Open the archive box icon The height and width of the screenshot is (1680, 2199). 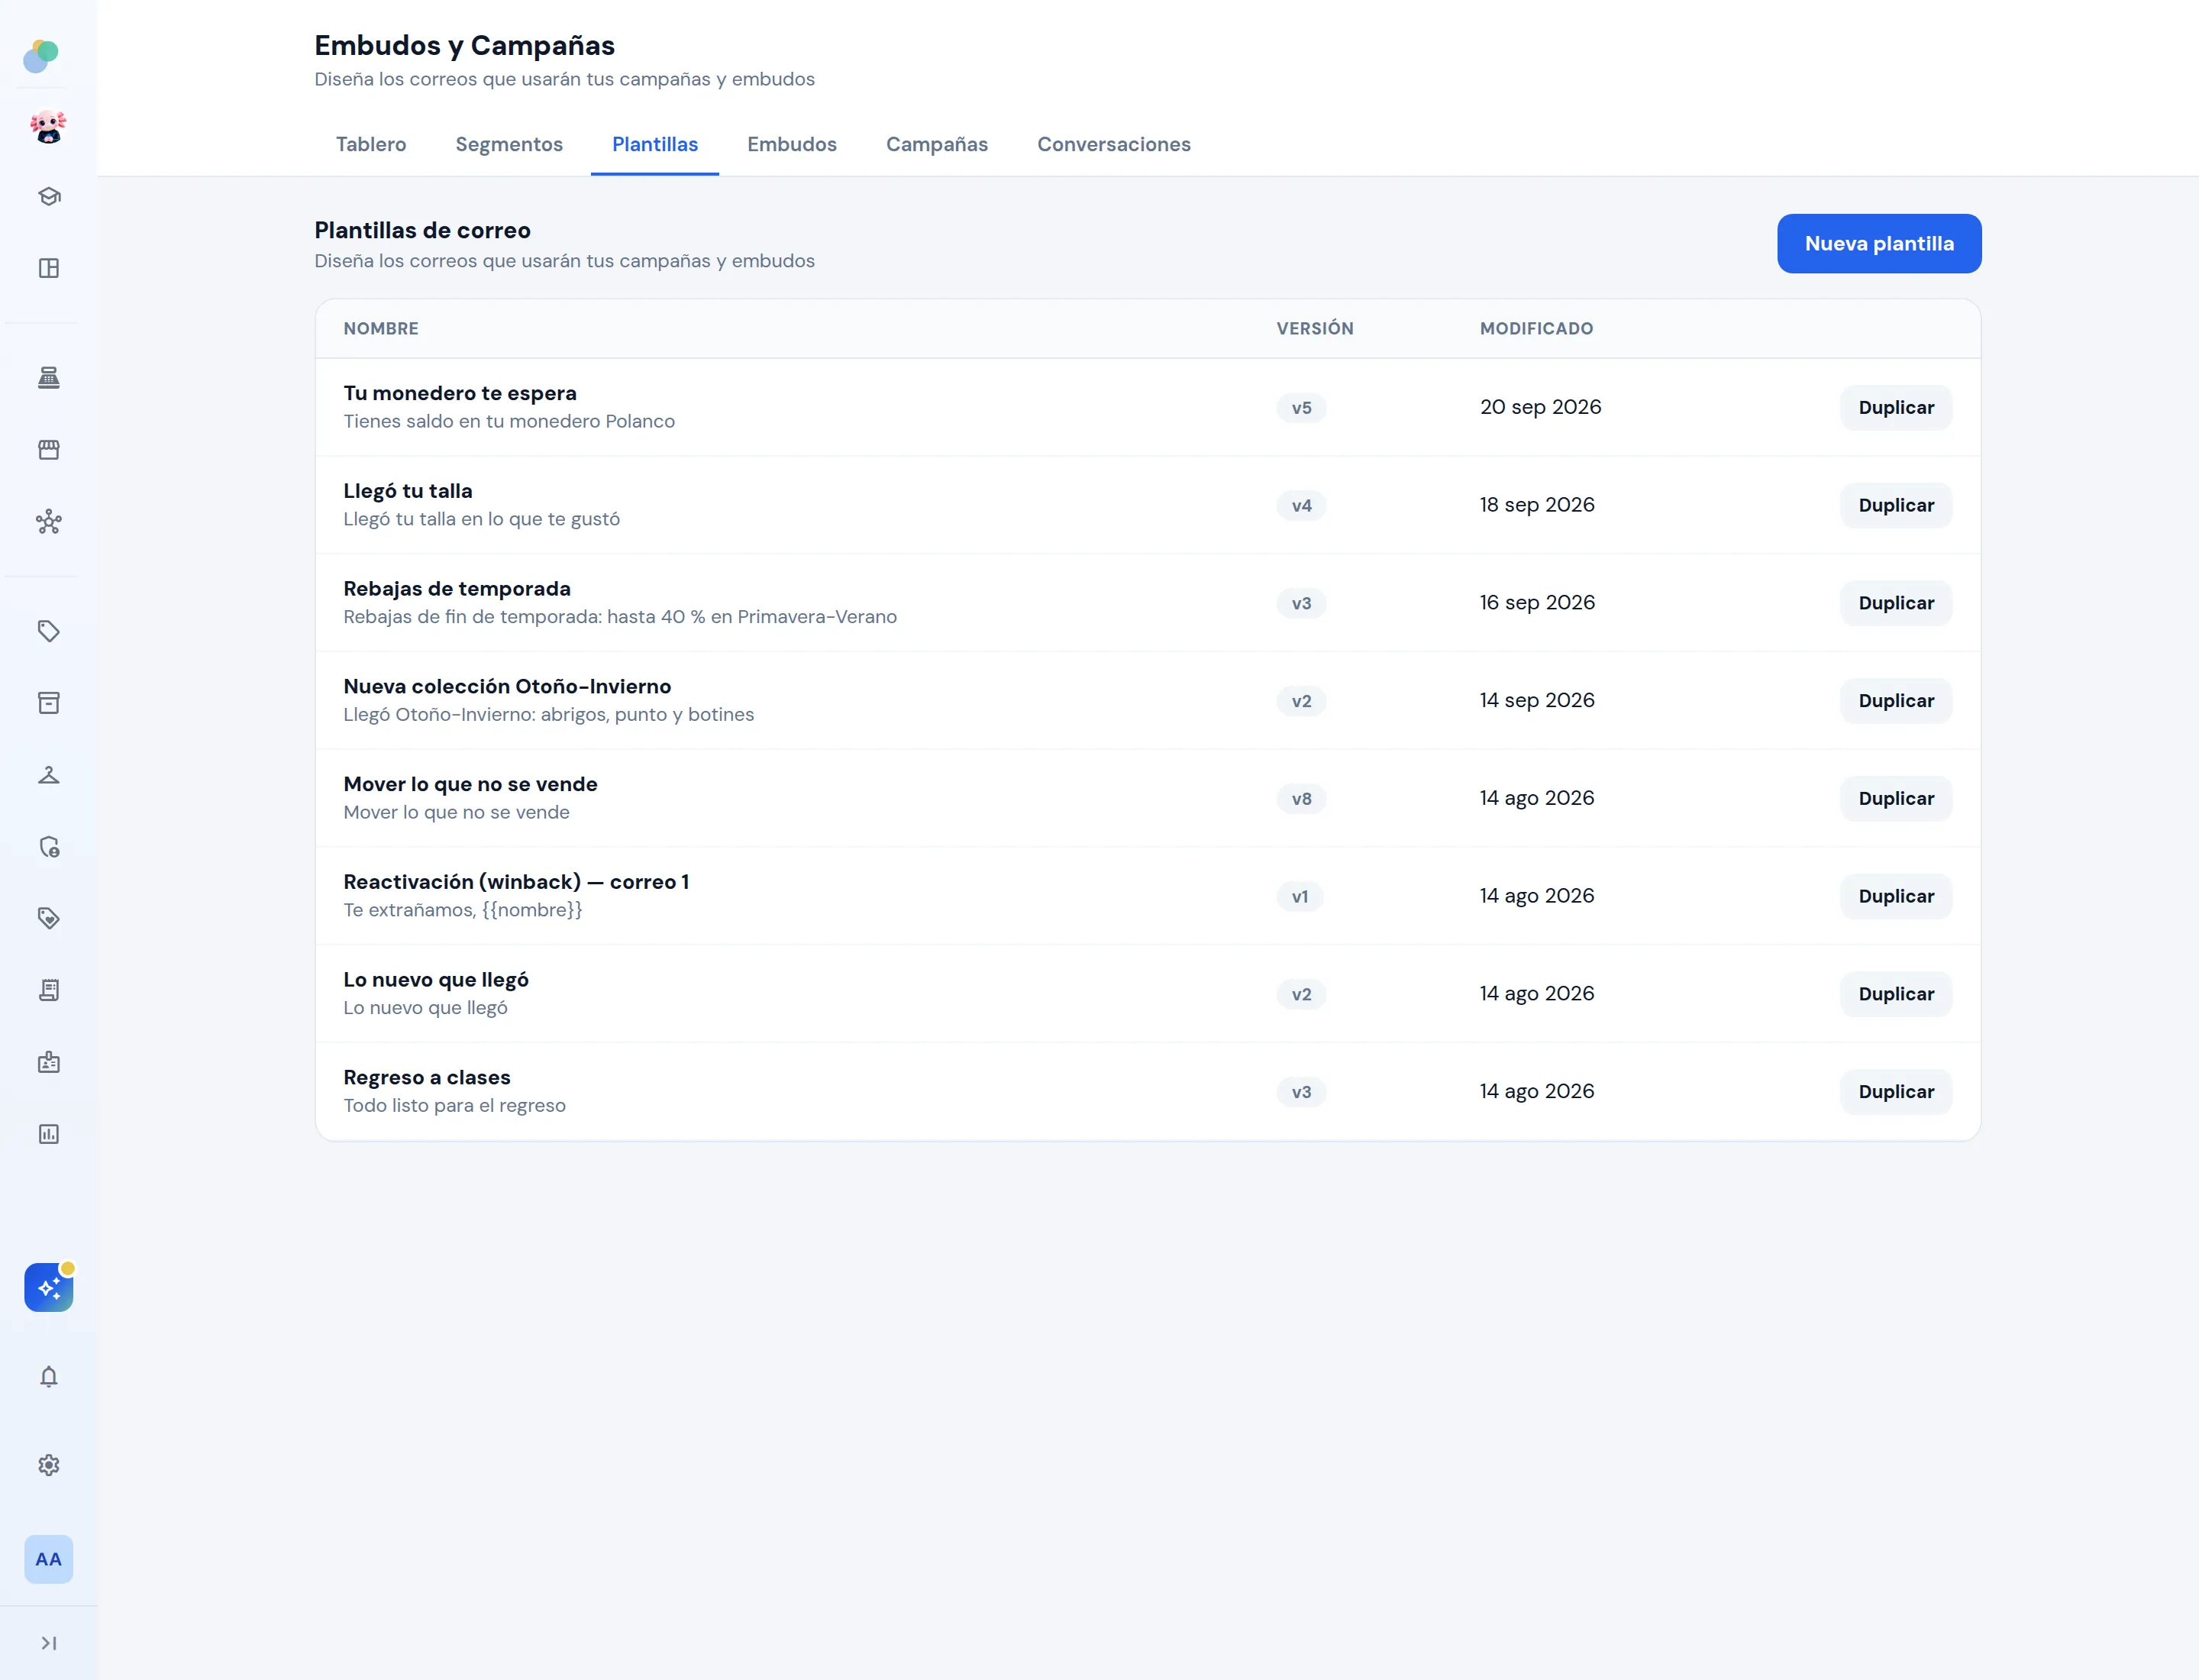point(49,703)
